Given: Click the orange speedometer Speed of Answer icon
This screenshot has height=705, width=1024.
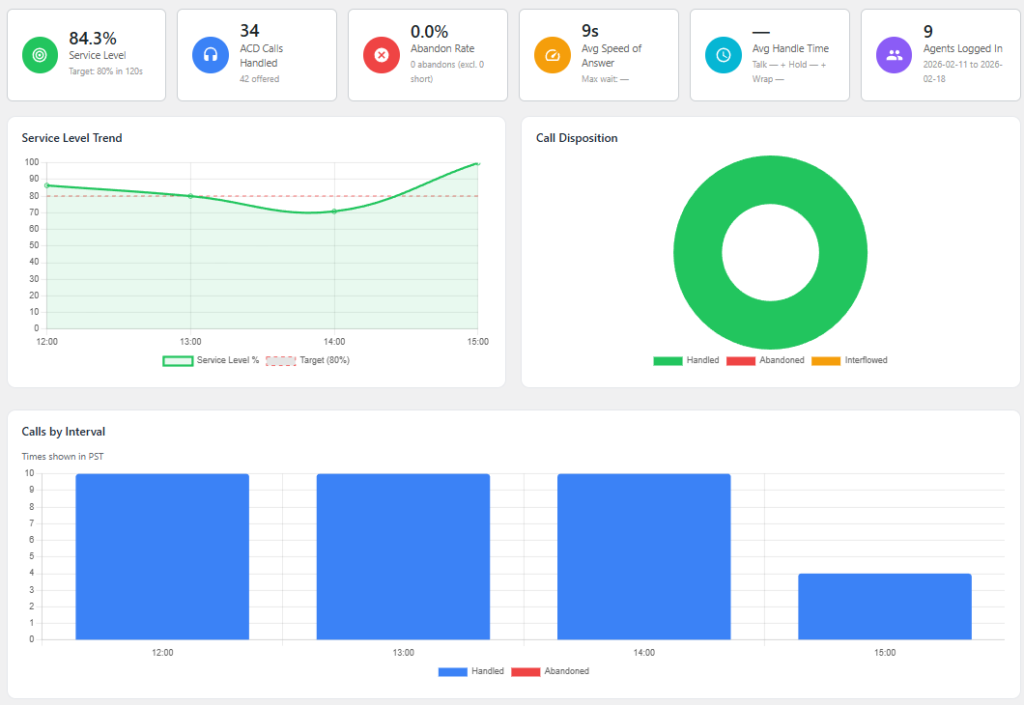Looking at the screenshot, I should point(552,55).
